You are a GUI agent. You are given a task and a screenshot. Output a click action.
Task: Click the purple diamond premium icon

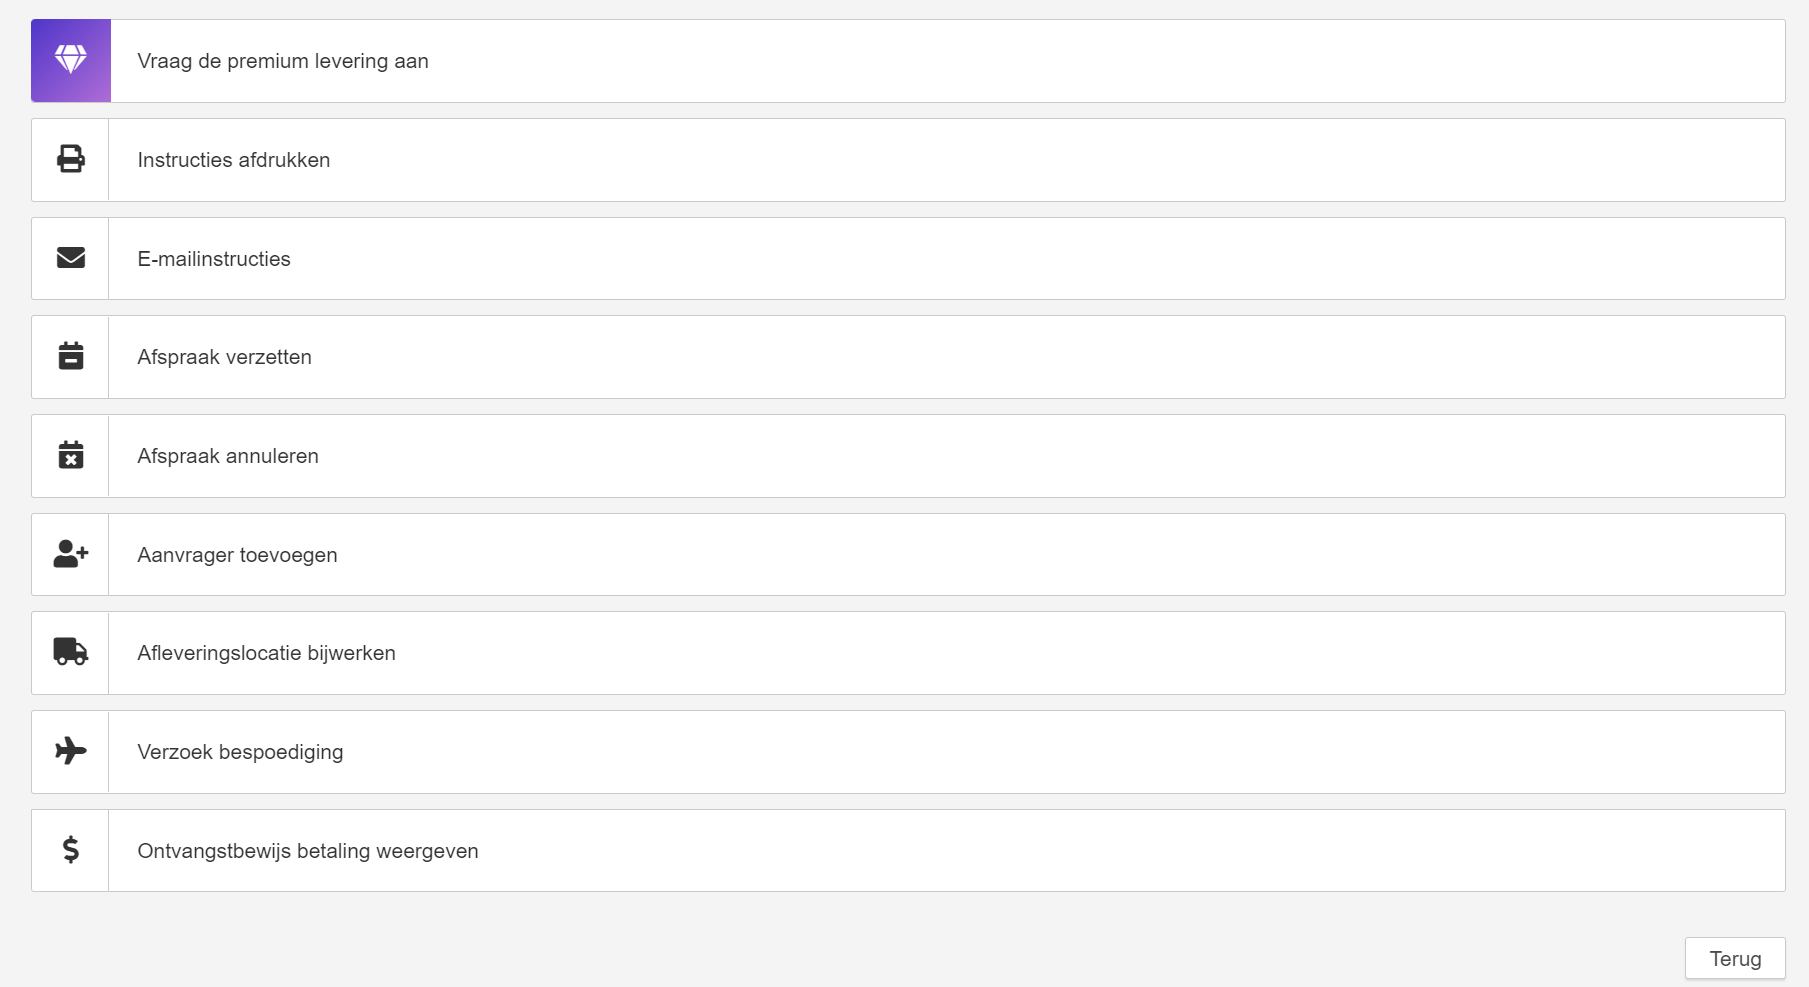[x=71, y=60]
